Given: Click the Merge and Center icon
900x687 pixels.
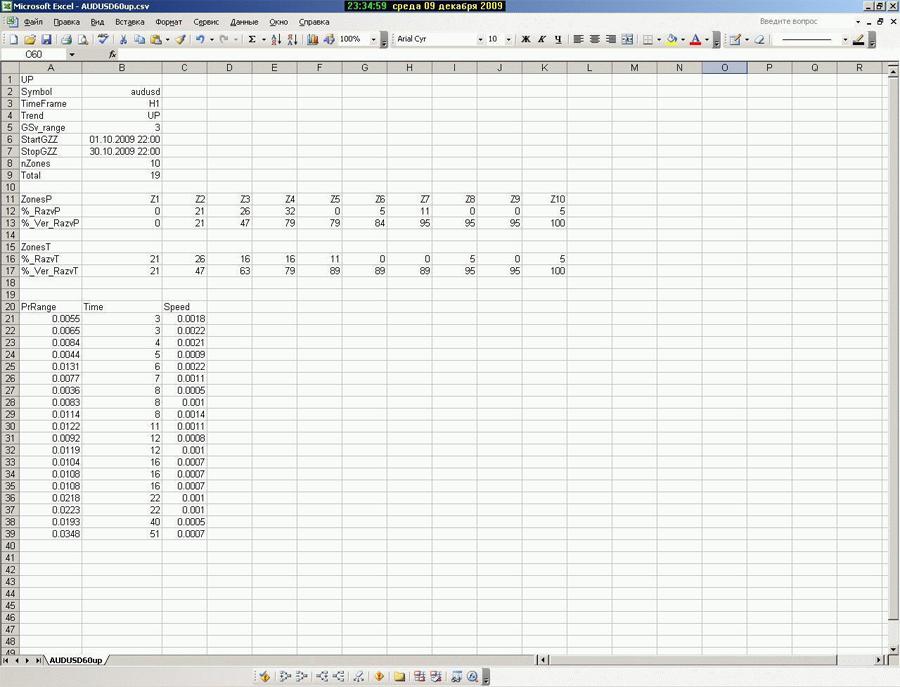Looking at the screenshot, I should (627, 39).
